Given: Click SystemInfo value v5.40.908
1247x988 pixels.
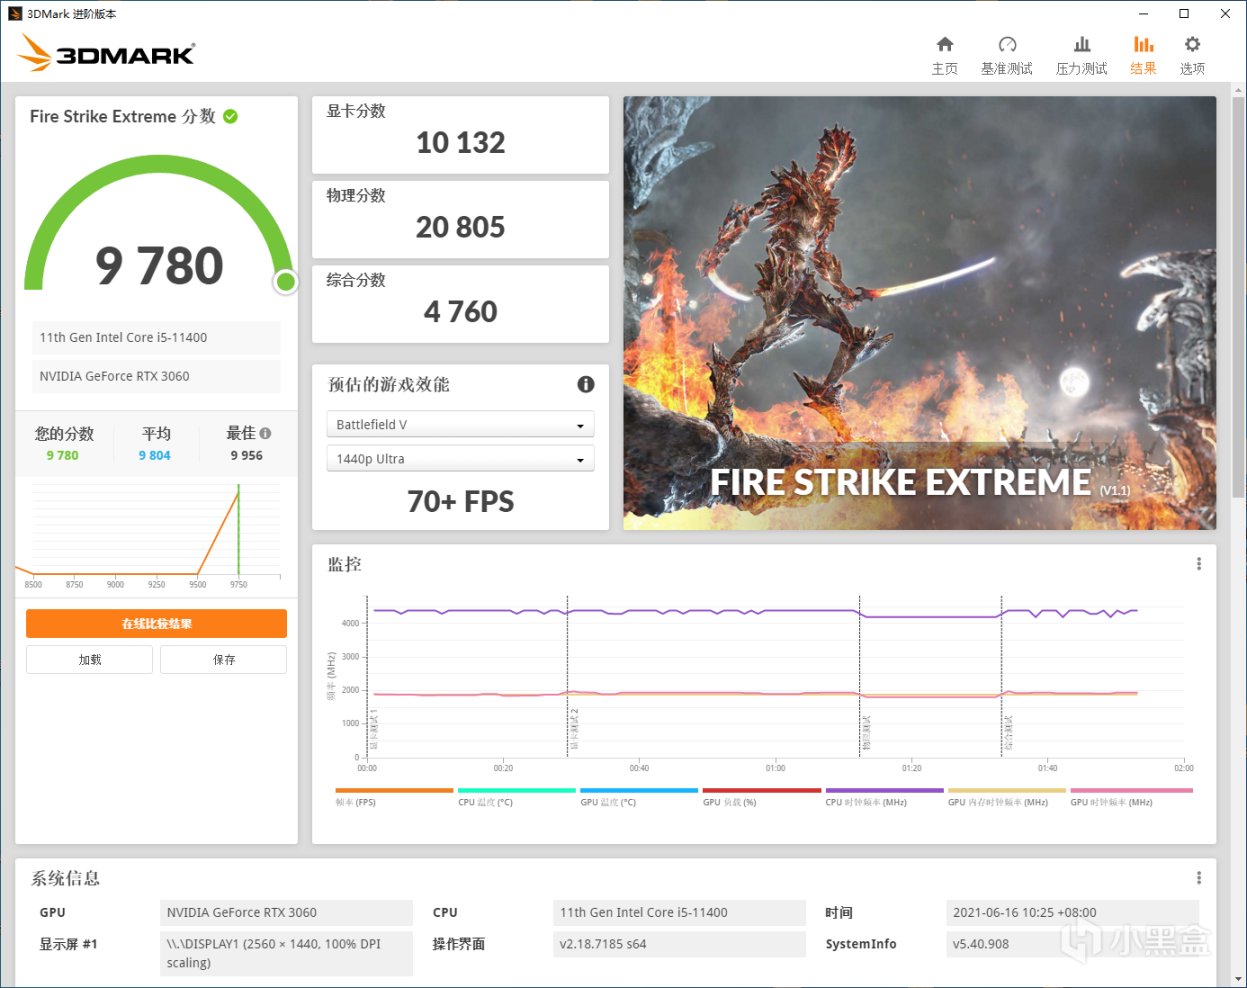Looking at the screenshot, I should pos(1072,944).
